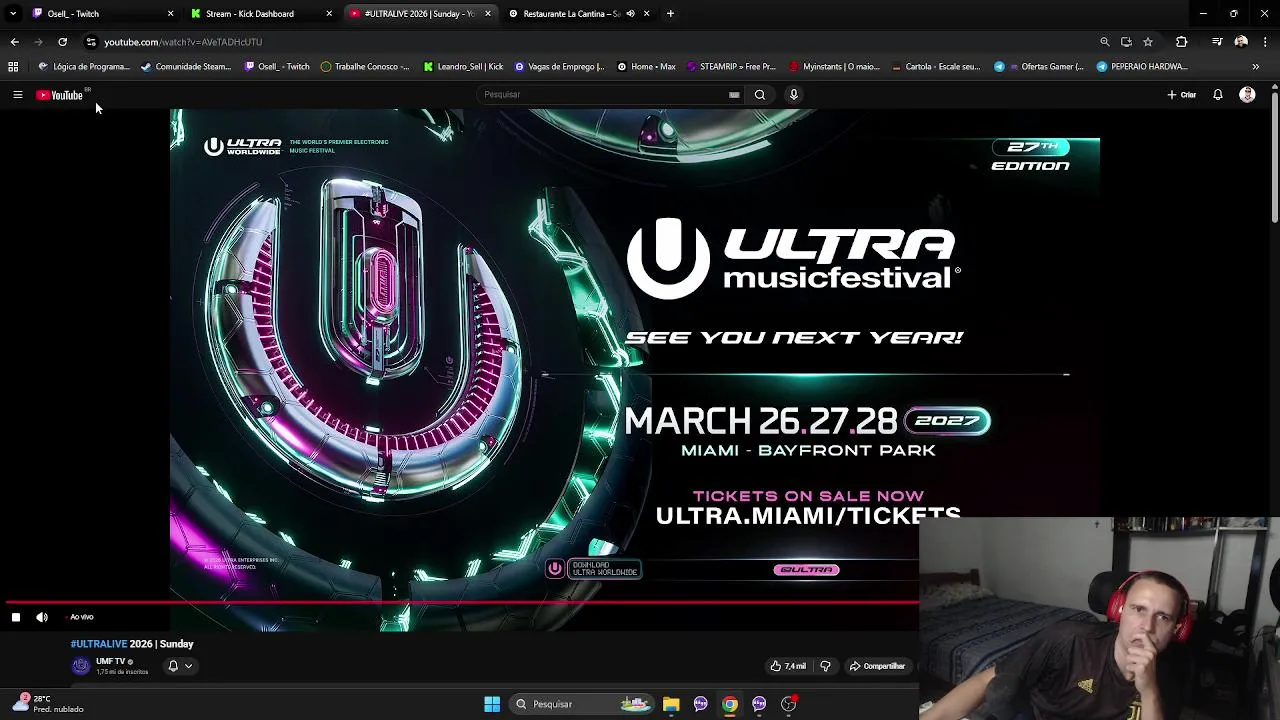Start voice search with the microphone icon

coord(794,95)
